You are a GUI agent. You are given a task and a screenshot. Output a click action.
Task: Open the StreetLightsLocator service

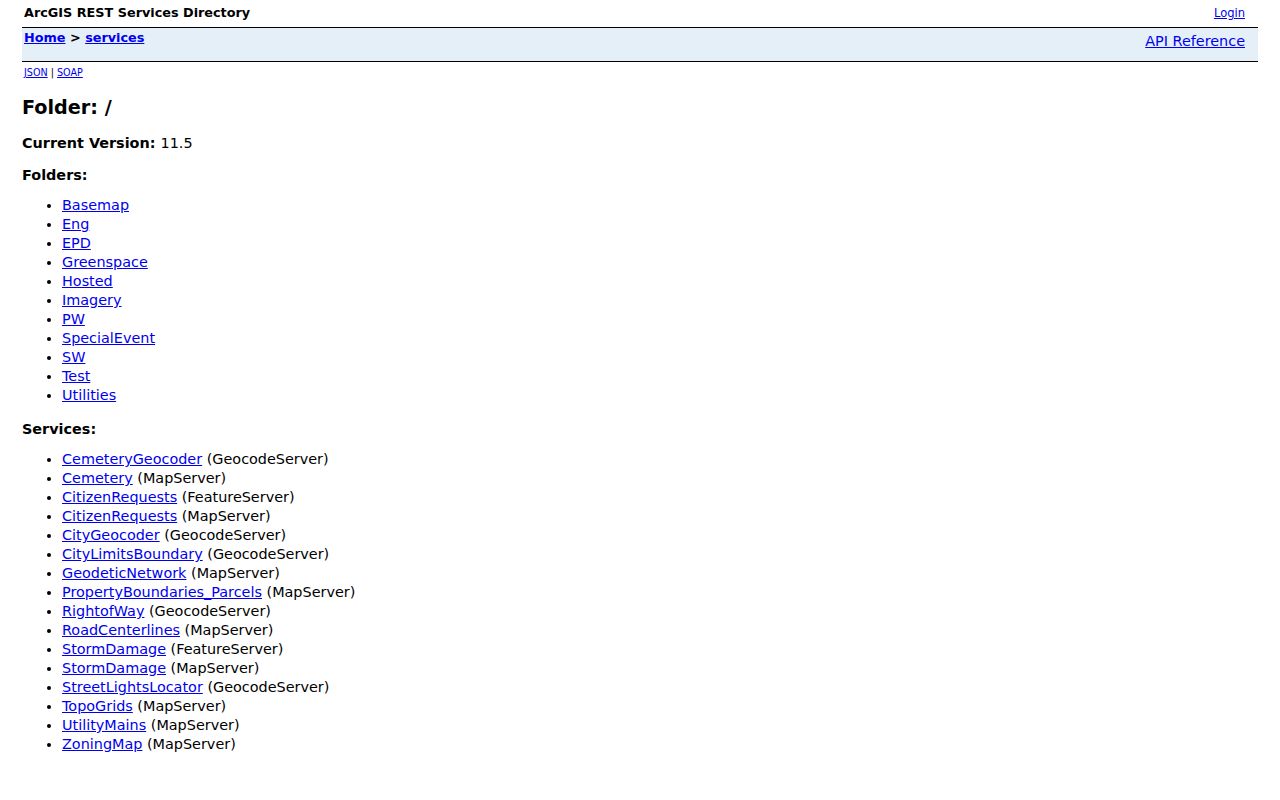[132, 687]
